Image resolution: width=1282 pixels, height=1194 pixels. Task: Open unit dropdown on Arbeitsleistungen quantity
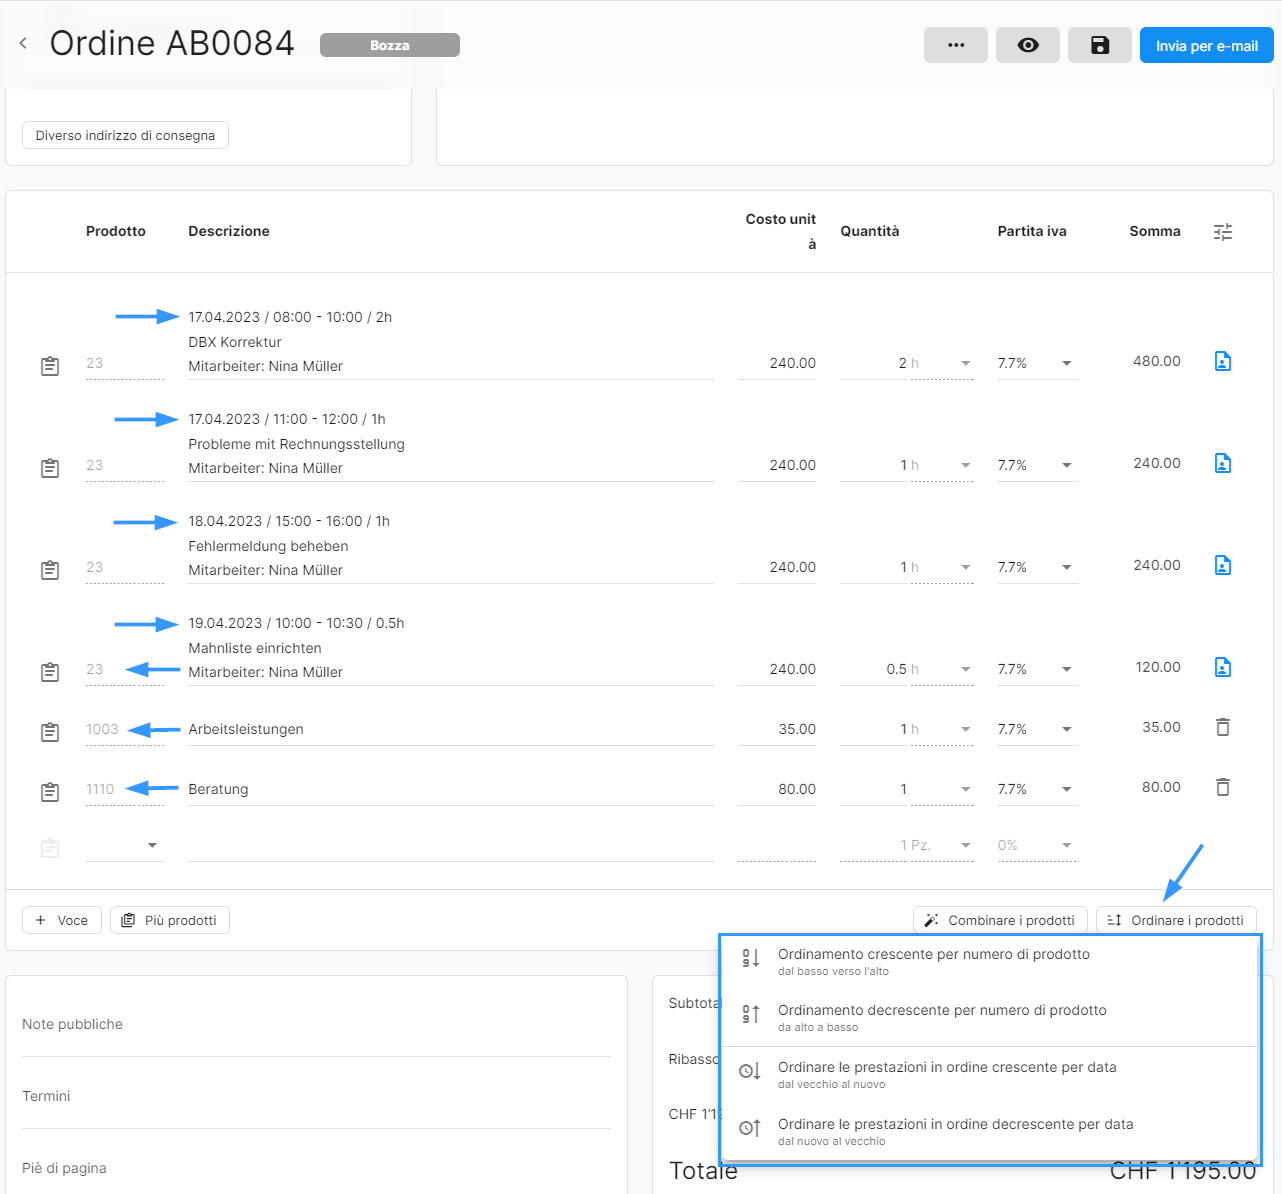tap(965, 729)
